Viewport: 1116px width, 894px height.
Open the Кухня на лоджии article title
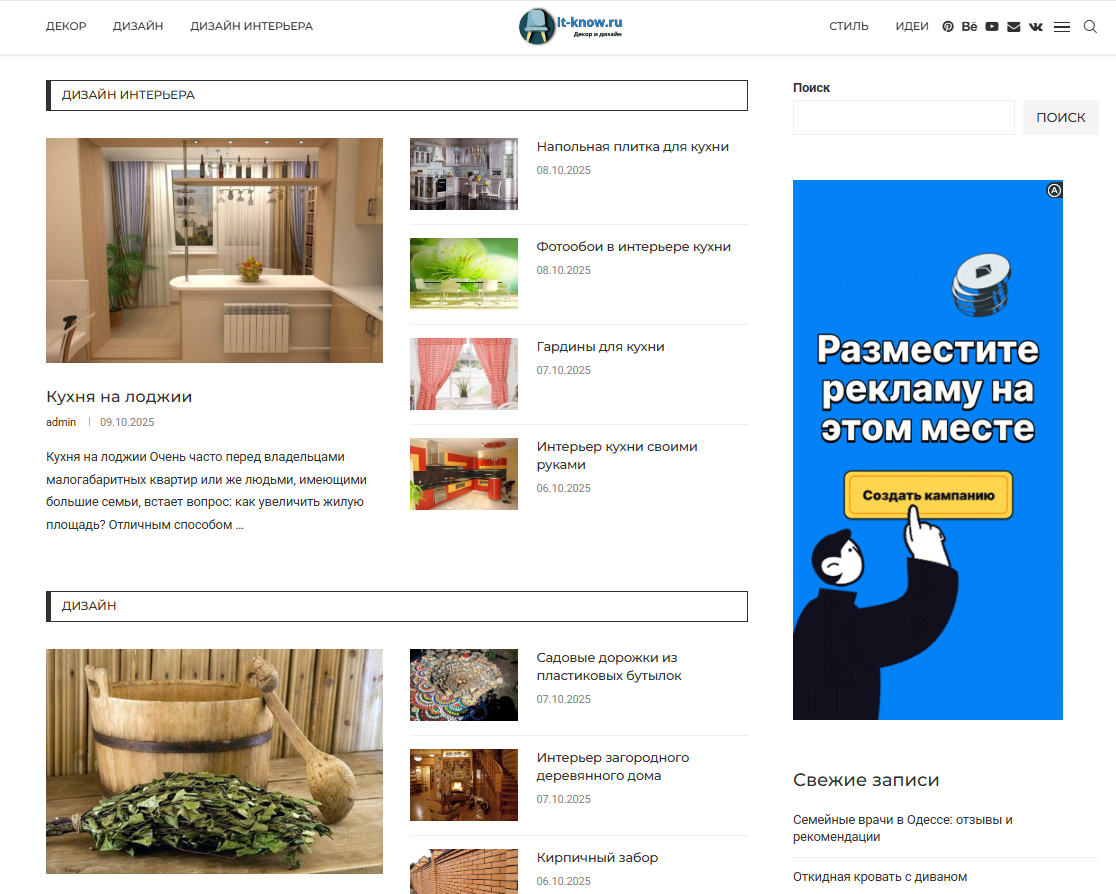pos(119,396)
